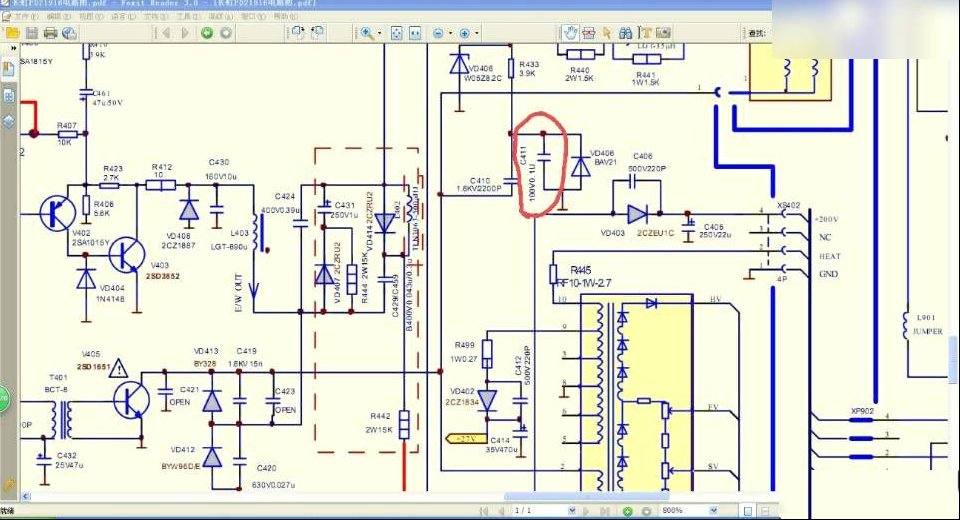Select the Hand tool
The width and height of the screenshot is (960, 520).
click(571, 33)
